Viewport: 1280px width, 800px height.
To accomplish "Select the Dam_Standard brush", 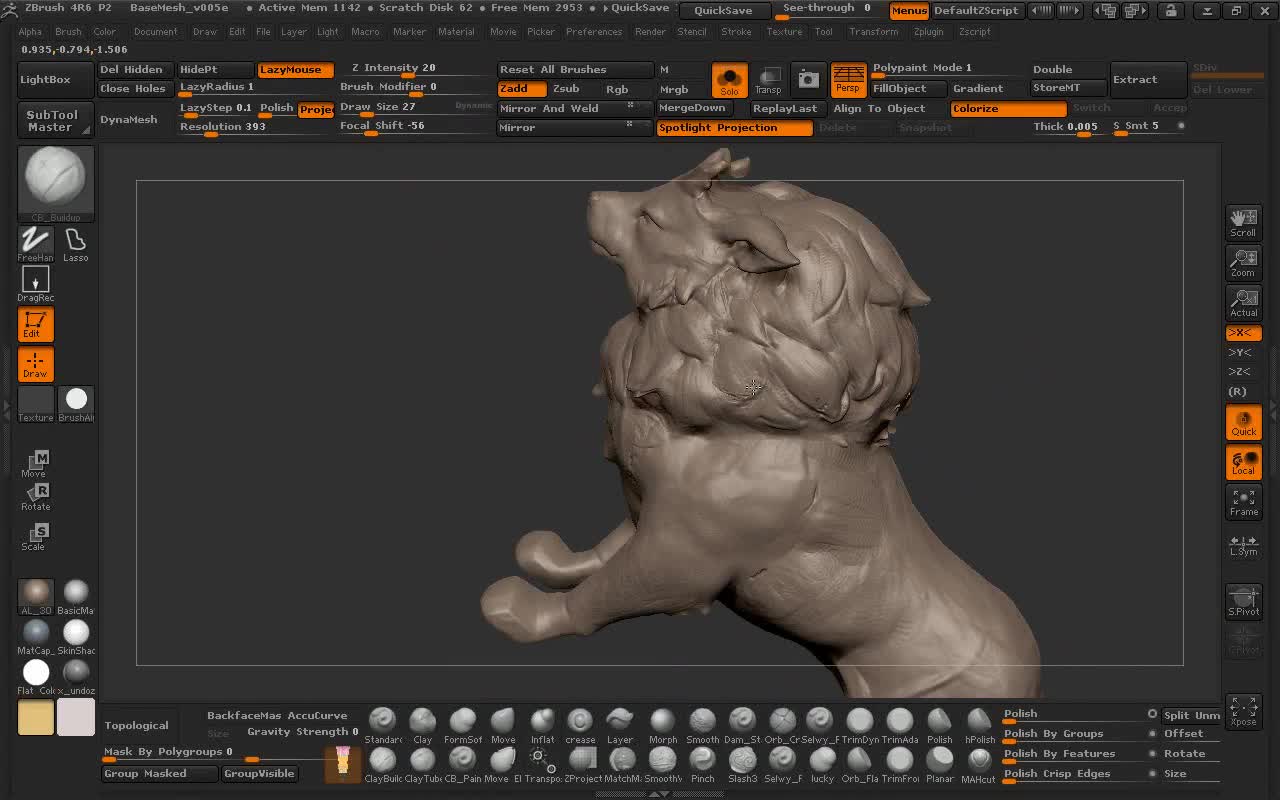I will (742, 726).
